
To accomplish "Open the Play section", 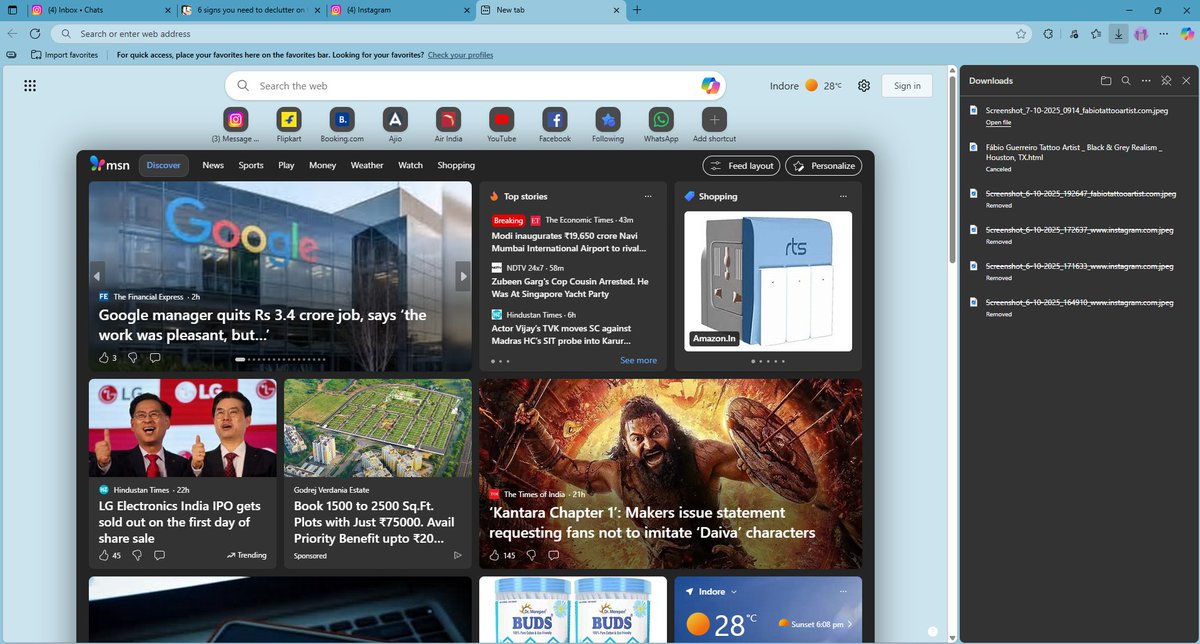I will 286,165.
